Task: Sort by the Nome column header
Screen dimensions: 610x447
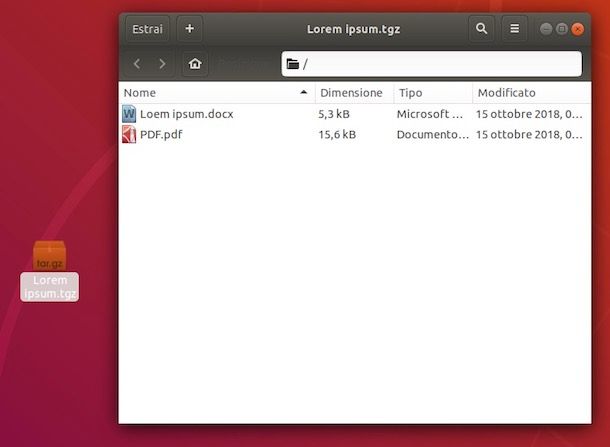Action: 216,93
